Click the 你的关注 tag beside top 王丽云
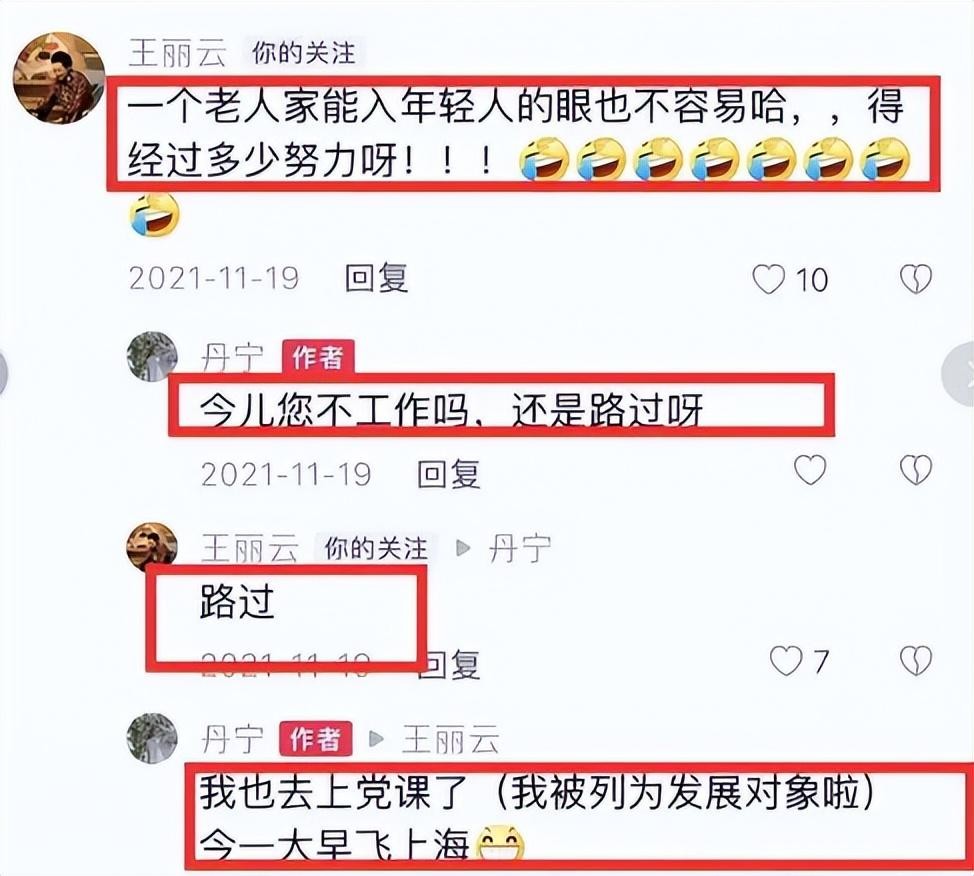Image resolution: width=974 pixels, height=876 pixels. [x=304, y=53]
